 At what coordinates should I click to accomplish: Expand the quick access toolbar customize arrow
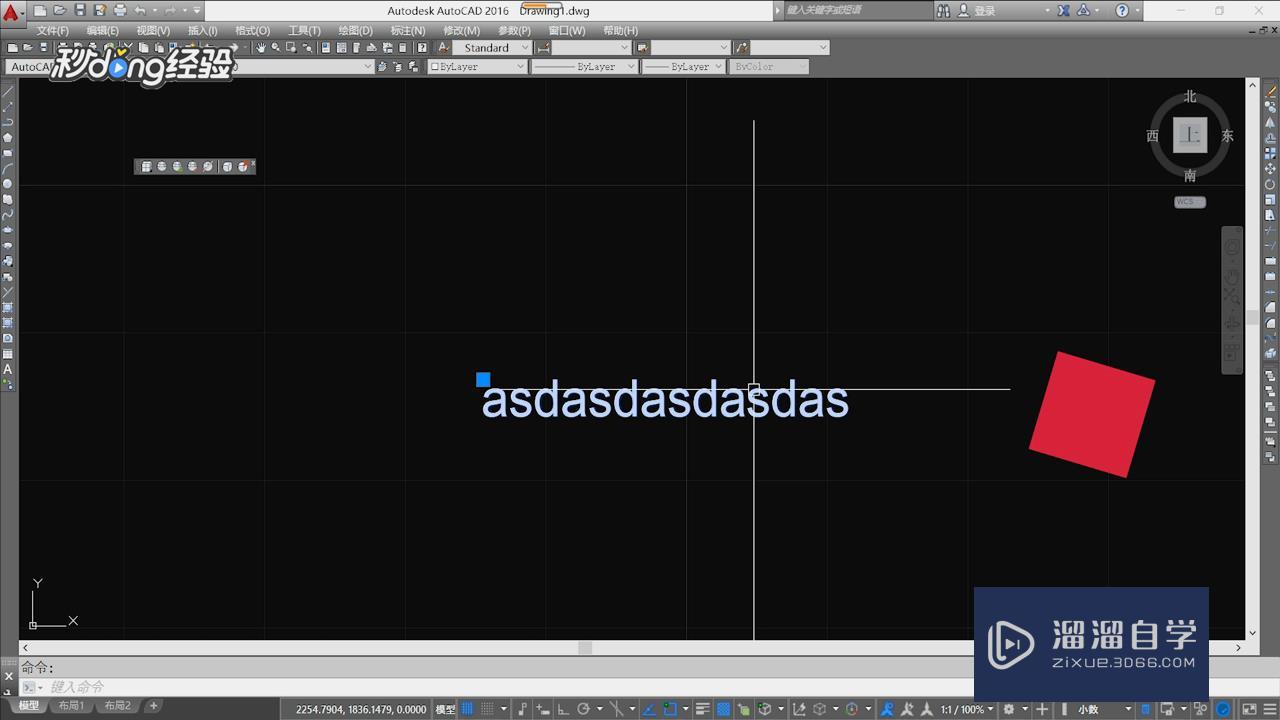[196, 10]
